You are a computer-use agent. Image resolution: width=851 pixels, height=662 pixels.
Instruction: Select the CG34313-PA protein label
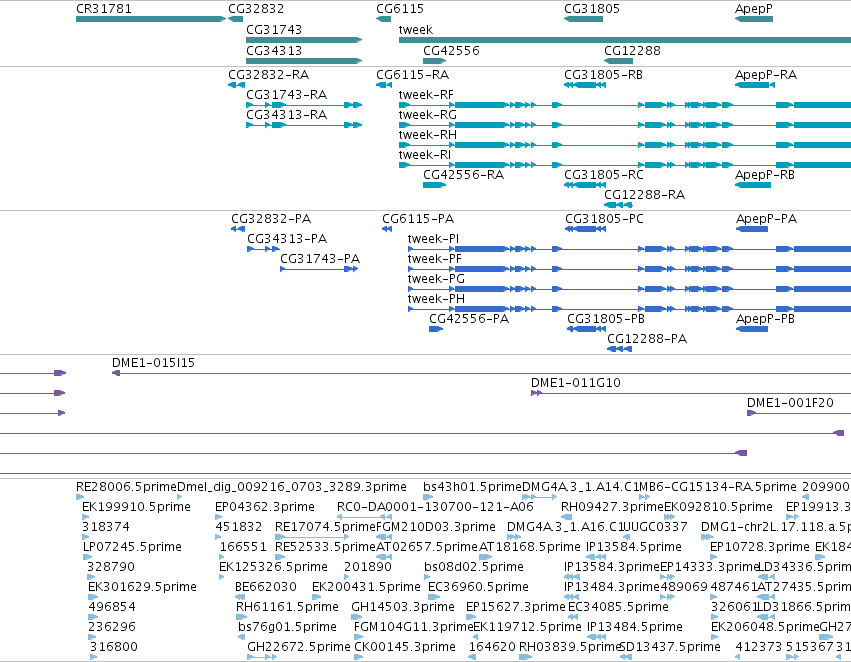click(x=287, y=239)
